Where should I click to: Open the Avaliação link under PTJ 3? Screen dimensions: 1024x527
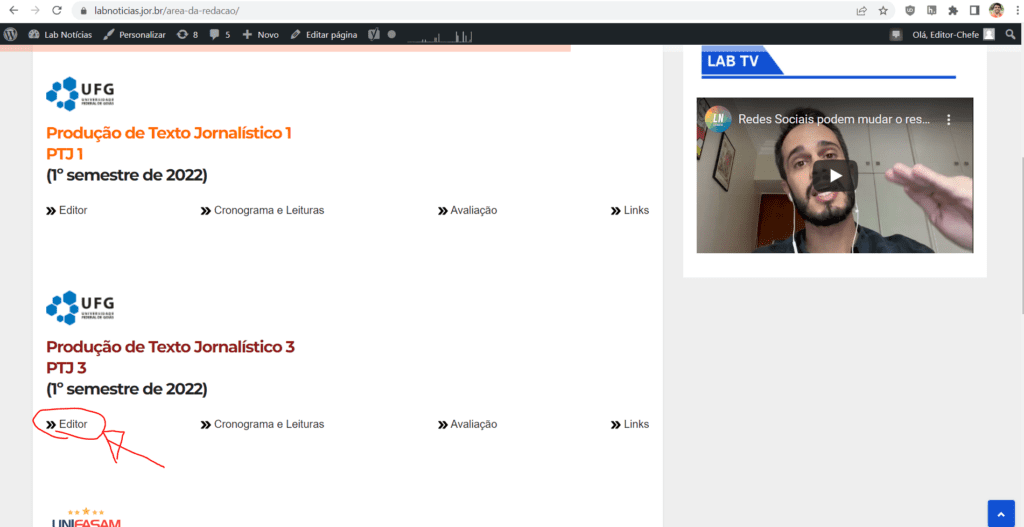tap(473, 424)
